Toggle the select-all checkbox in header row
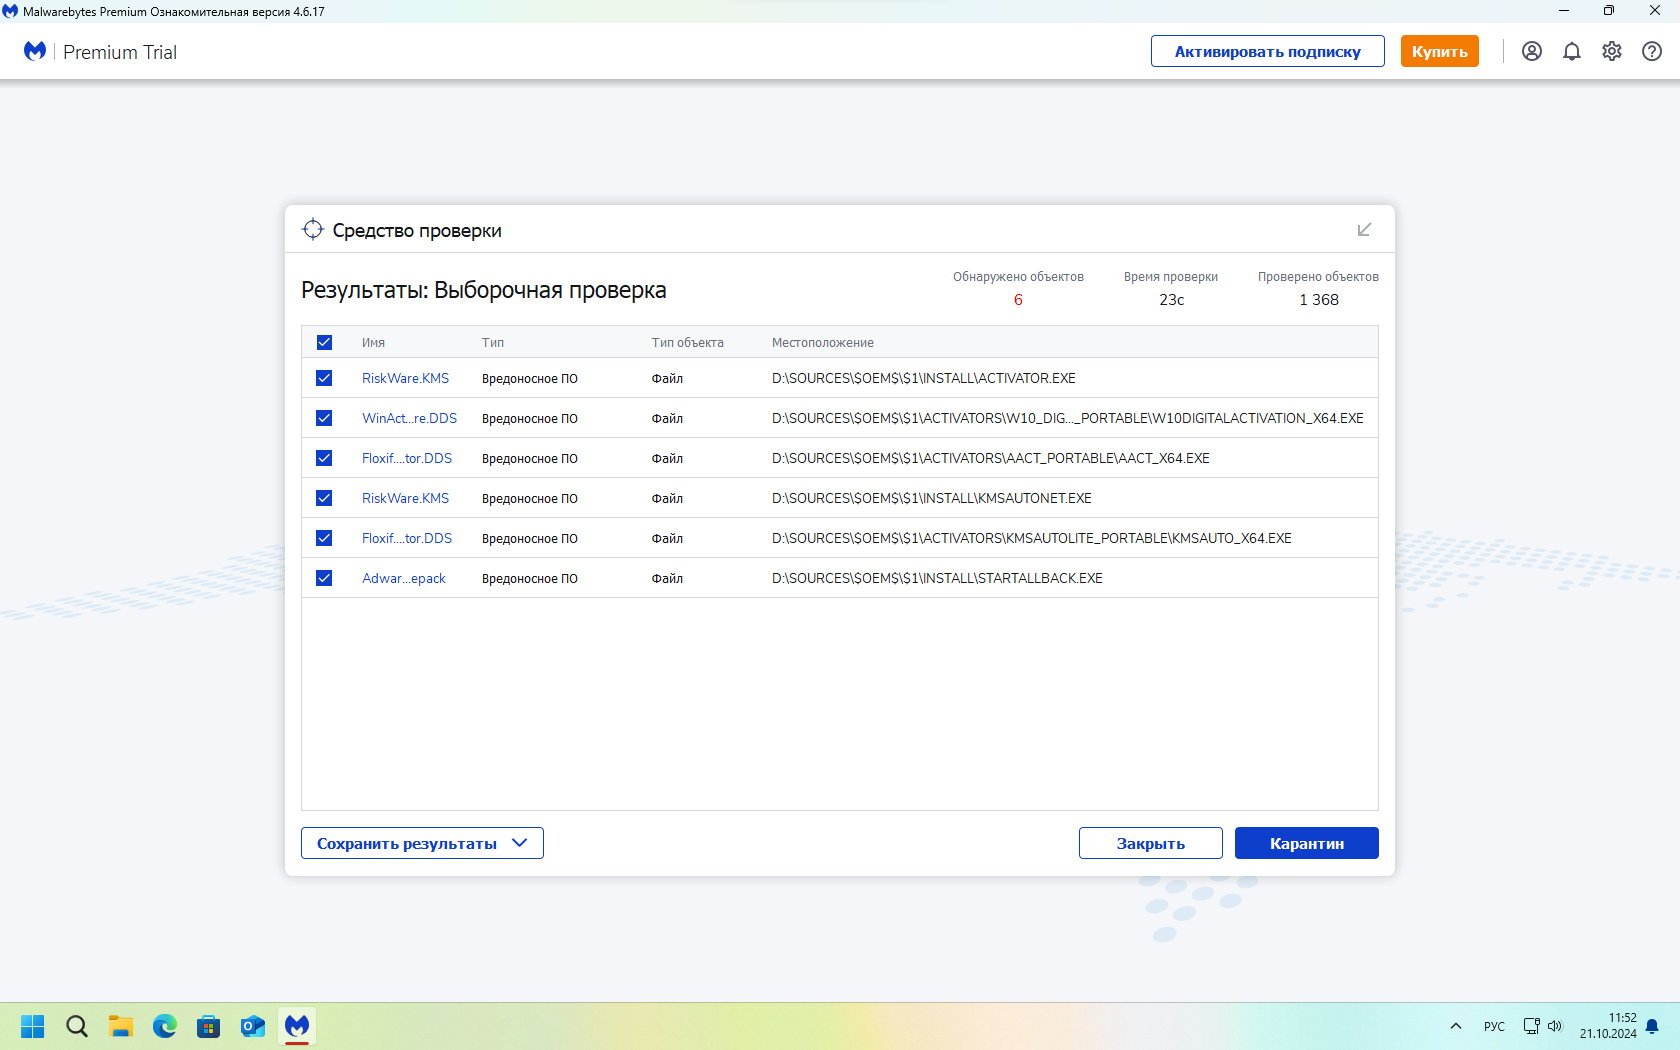 point(324,342)
